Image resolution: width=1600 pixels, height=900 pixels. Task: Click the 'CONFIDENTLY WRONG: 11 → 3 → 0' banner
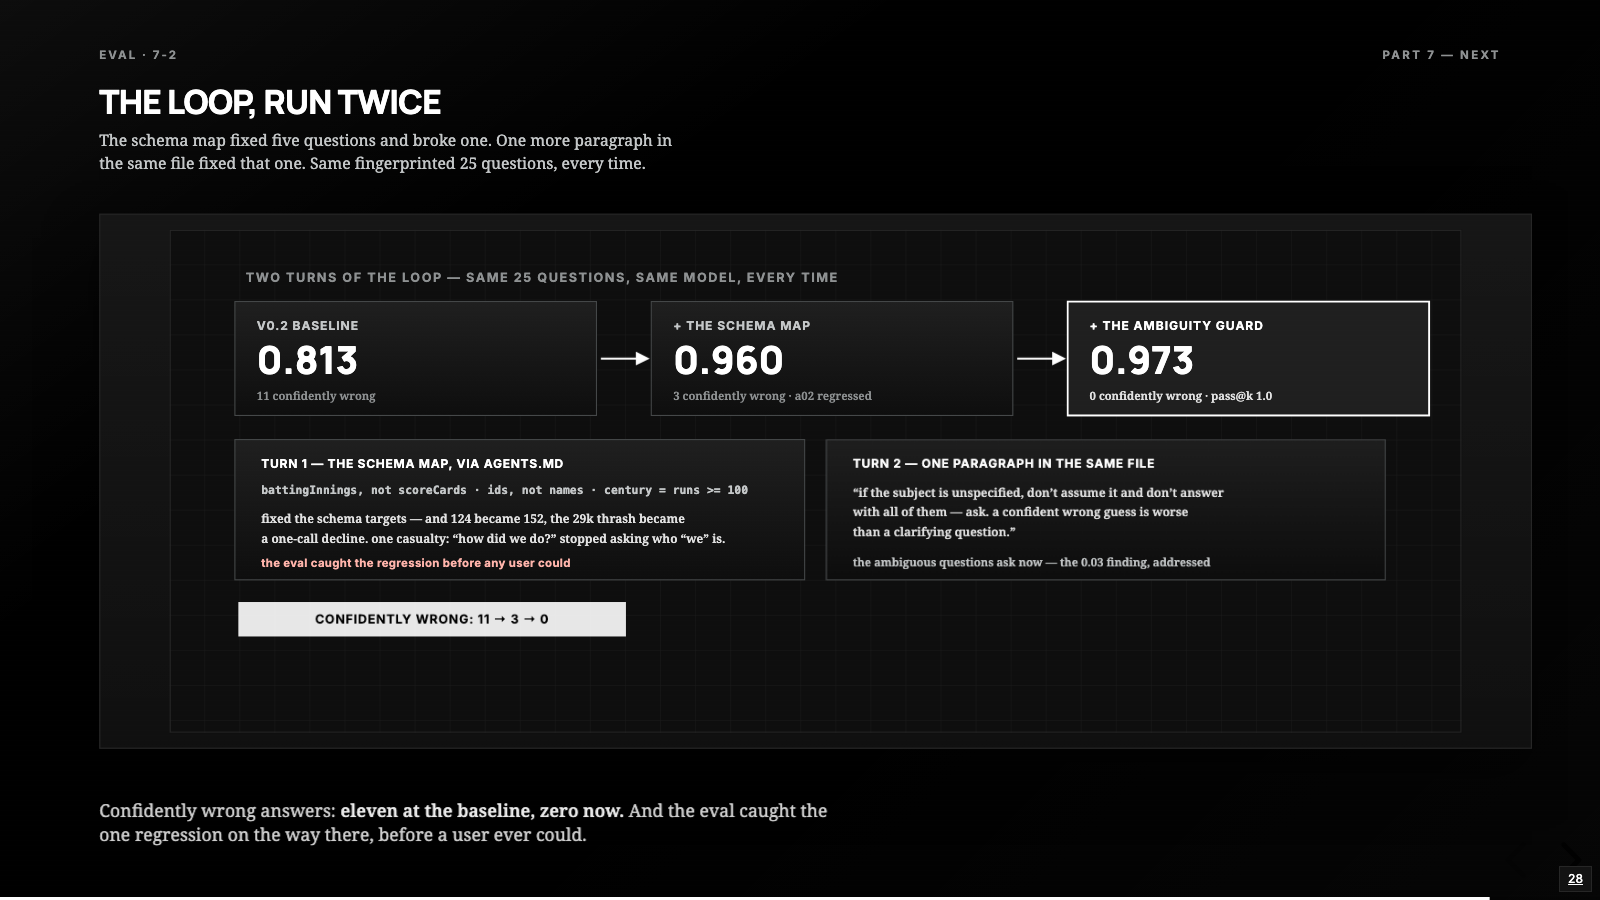[x=432, y=619]
